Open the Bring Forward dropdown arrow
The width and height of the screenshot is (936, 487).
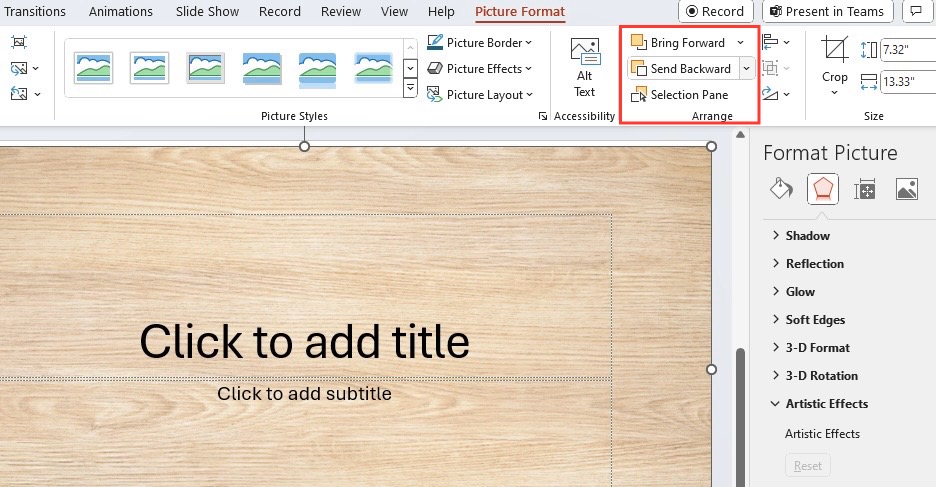tap(740, 42)
